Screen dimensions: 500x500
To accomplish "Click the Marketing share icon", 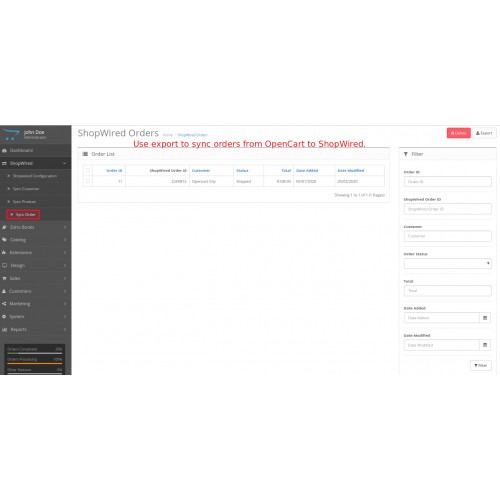I will [x=4, y=304].
